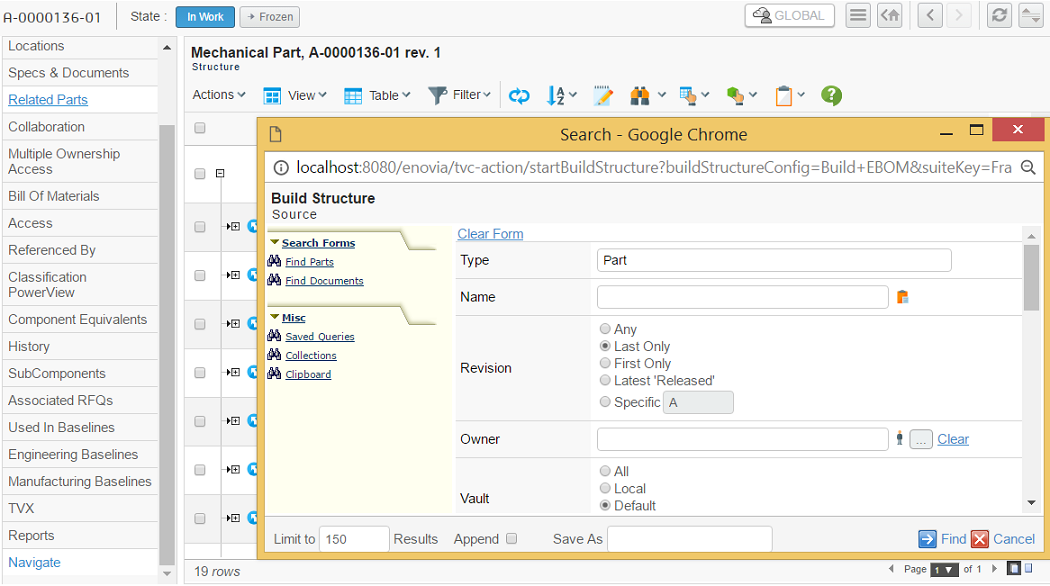
Task: Click the home back-arrow icon
Action: pyautogui.click(x=889, y=16)
